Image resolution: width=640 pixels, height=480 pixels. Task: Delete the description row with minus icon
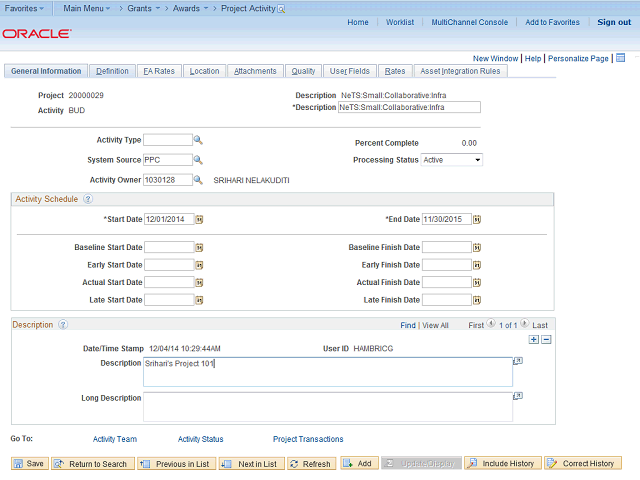[545, 340]
